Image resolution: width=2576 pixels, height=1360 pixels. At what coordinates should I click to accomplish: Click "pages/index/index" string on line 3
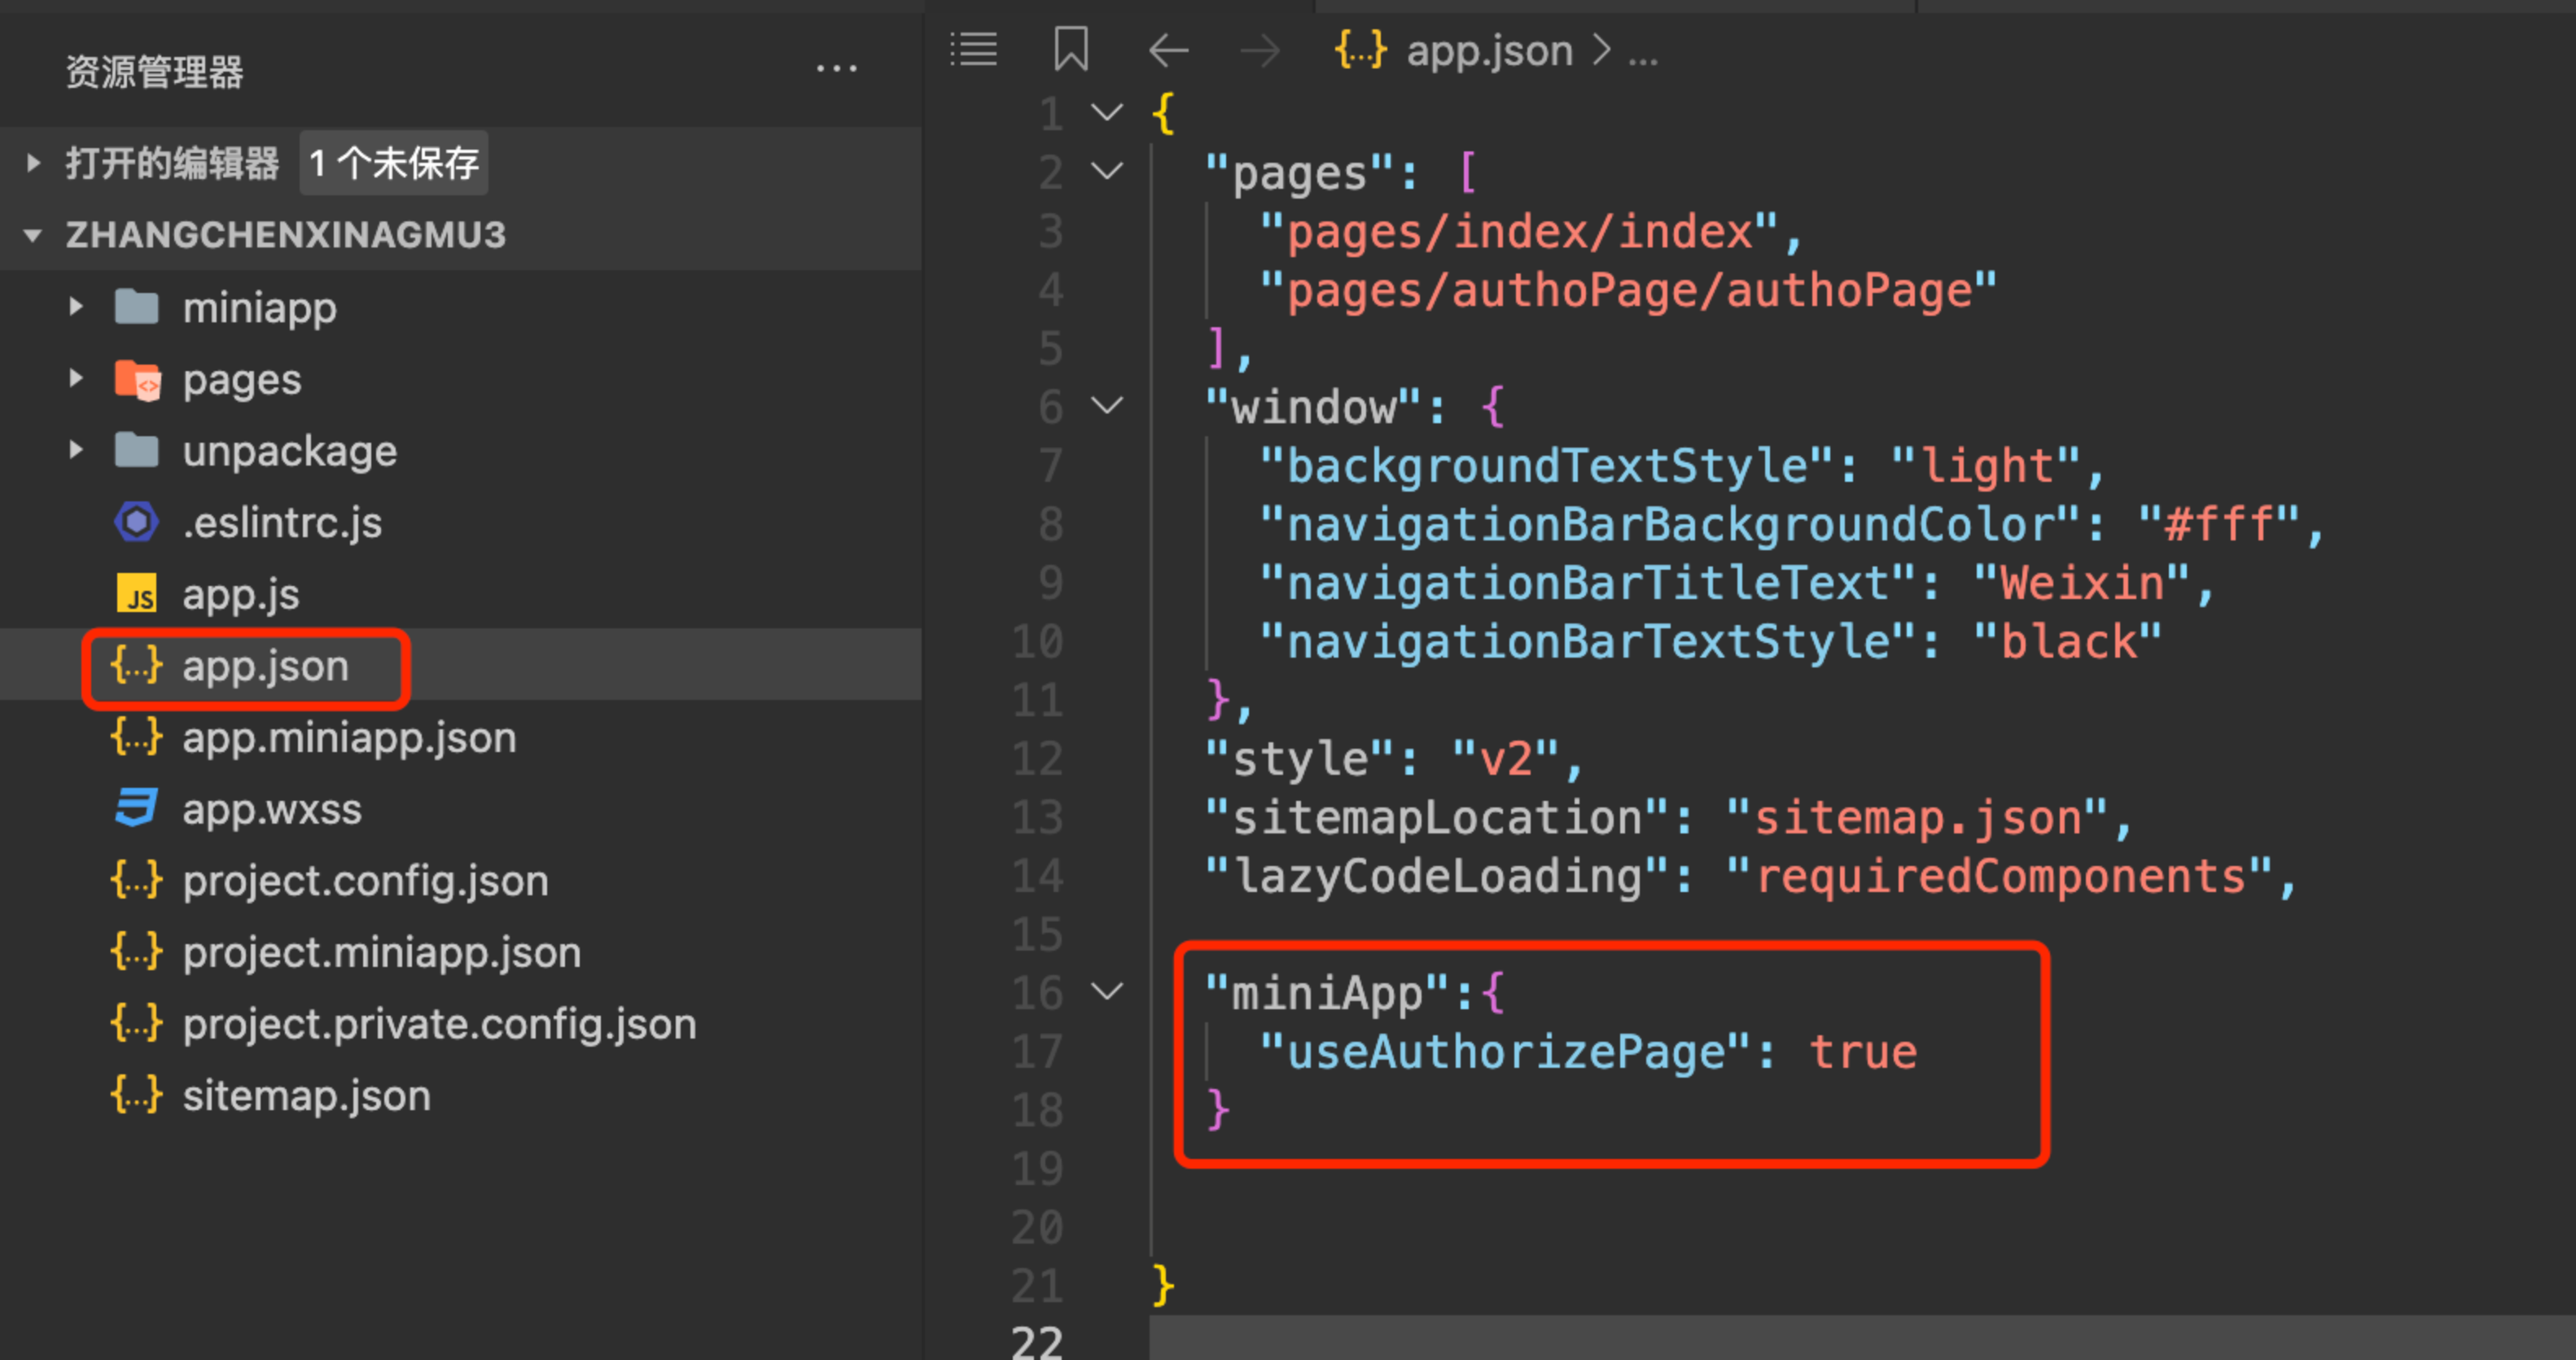pyautogui.click(x=1519, y=231)
